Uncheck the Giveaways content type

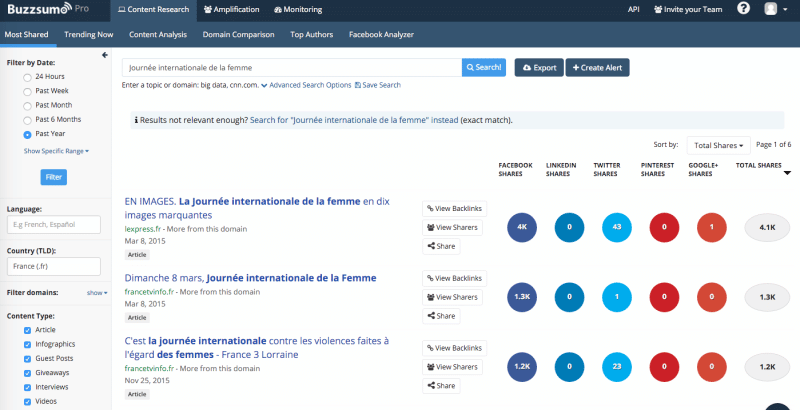(x=28, y=373)
